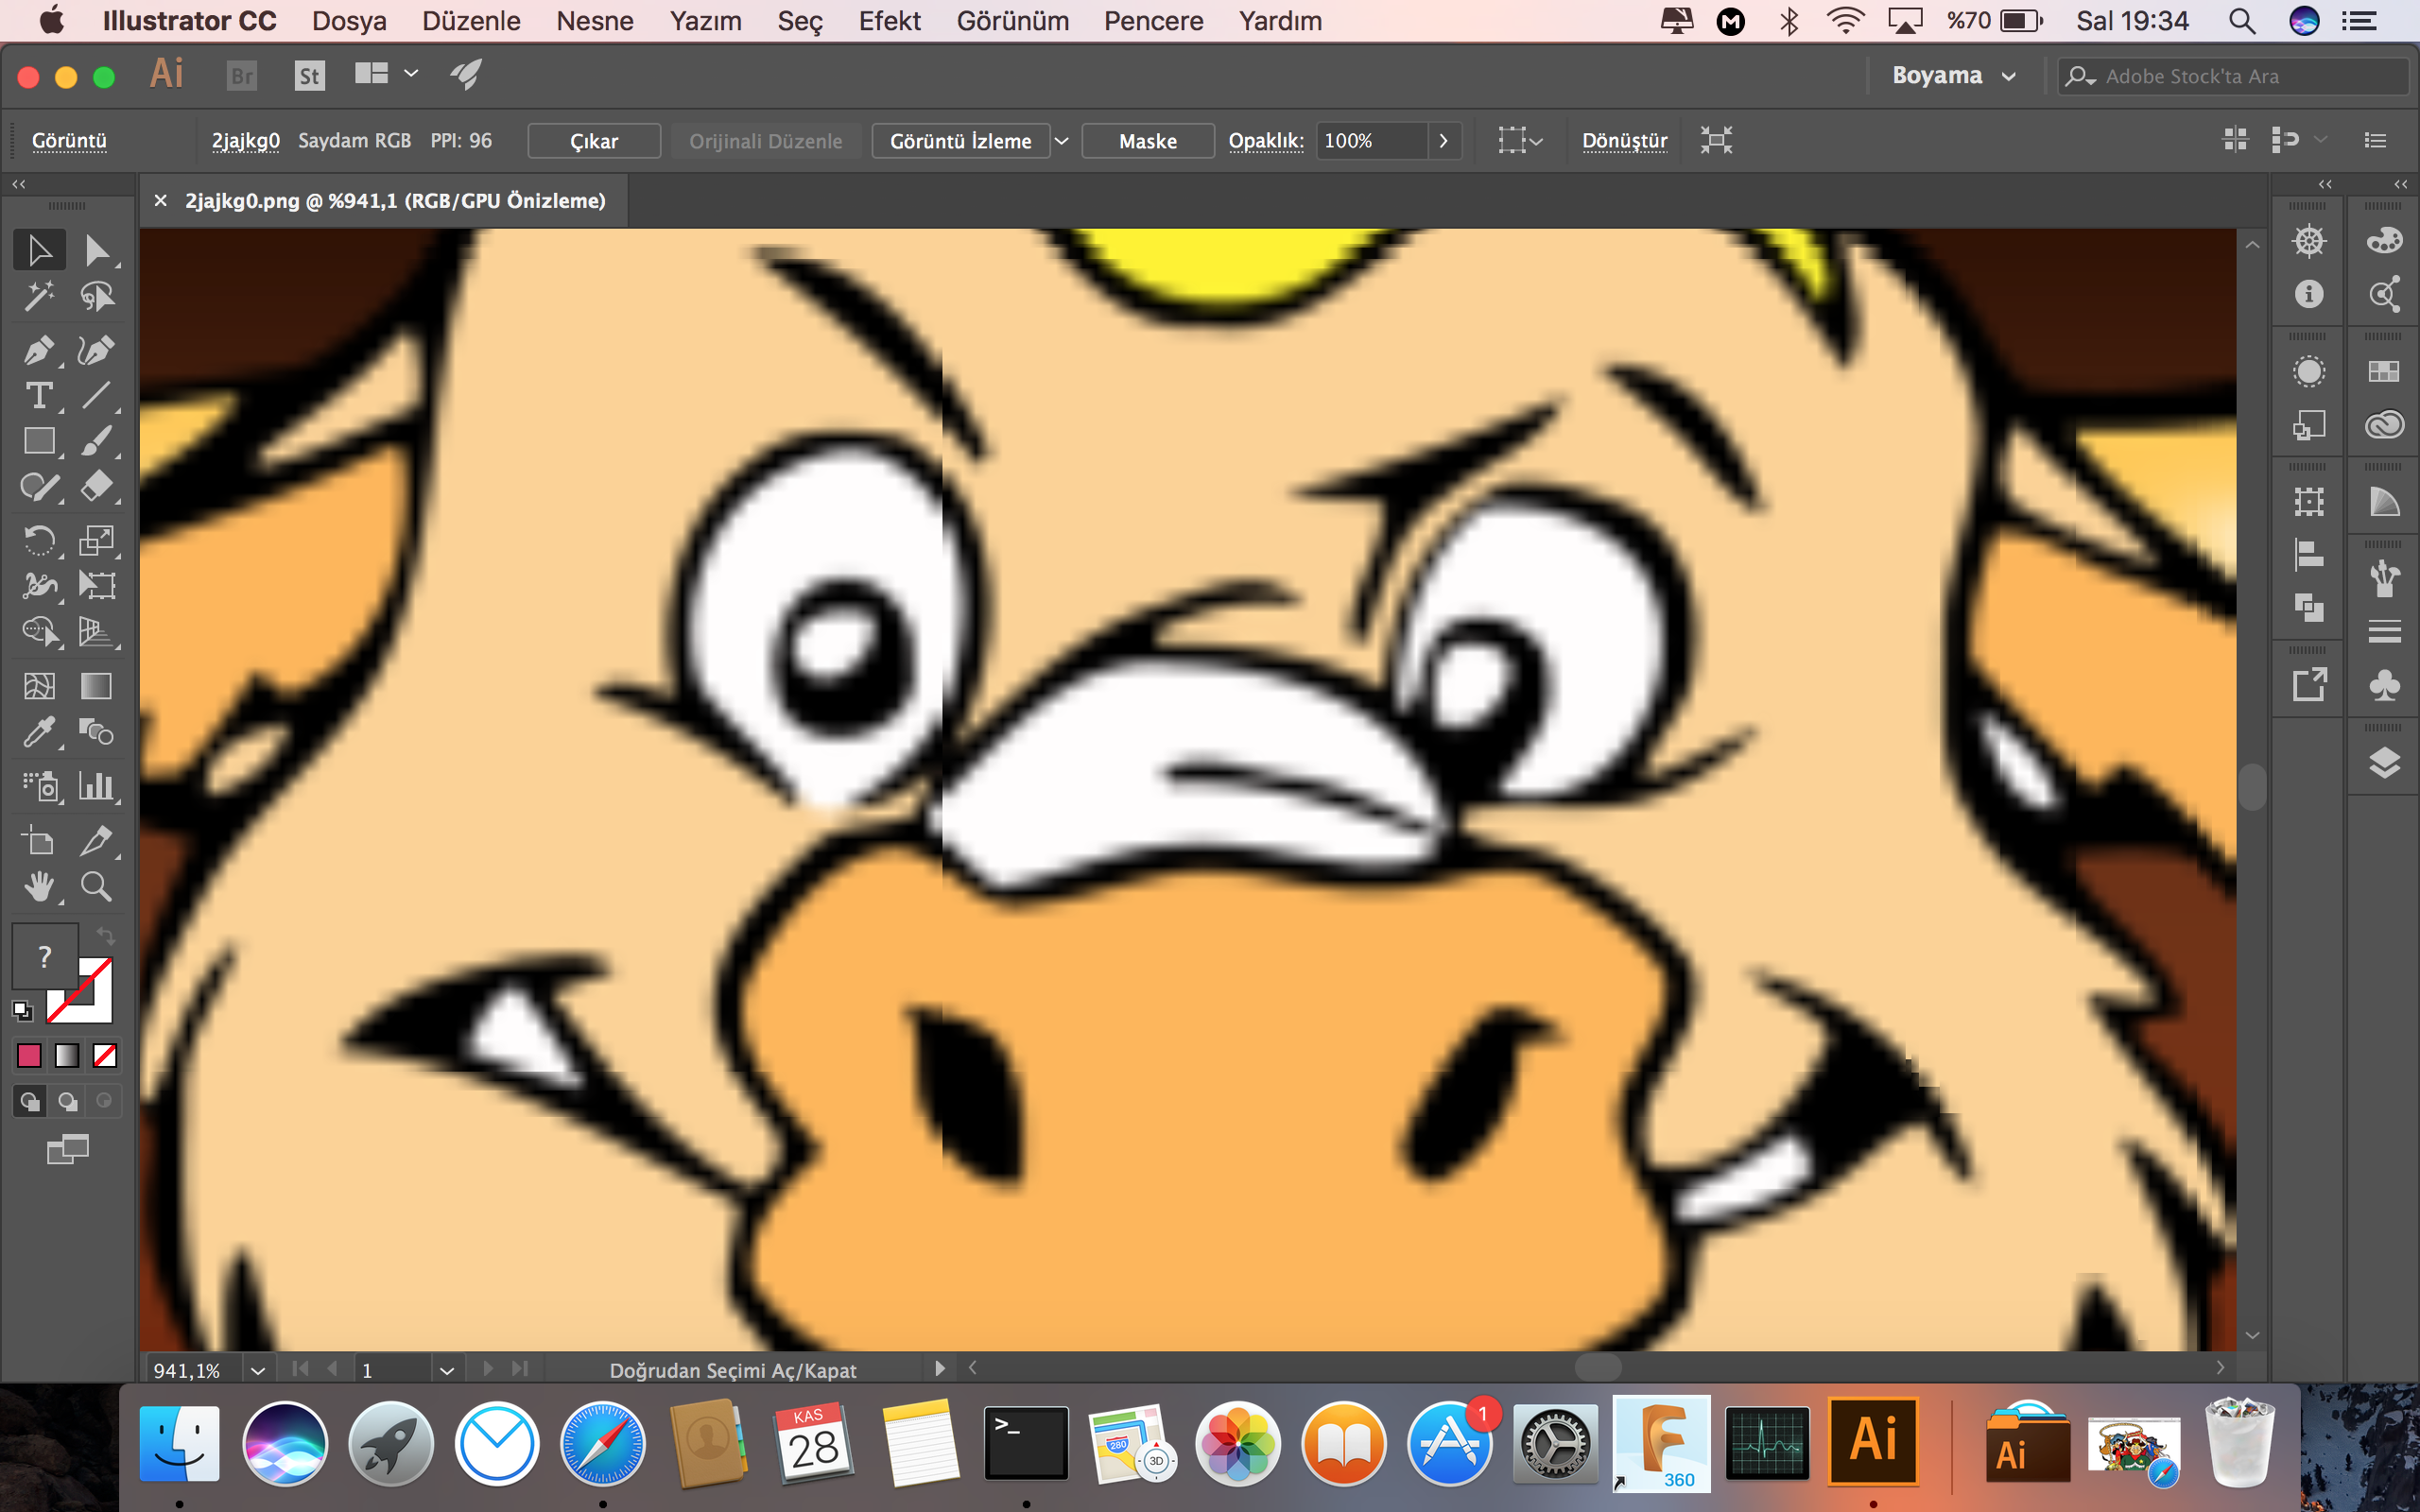
Task: Open the Nesne menu
Action: (595, 21)
